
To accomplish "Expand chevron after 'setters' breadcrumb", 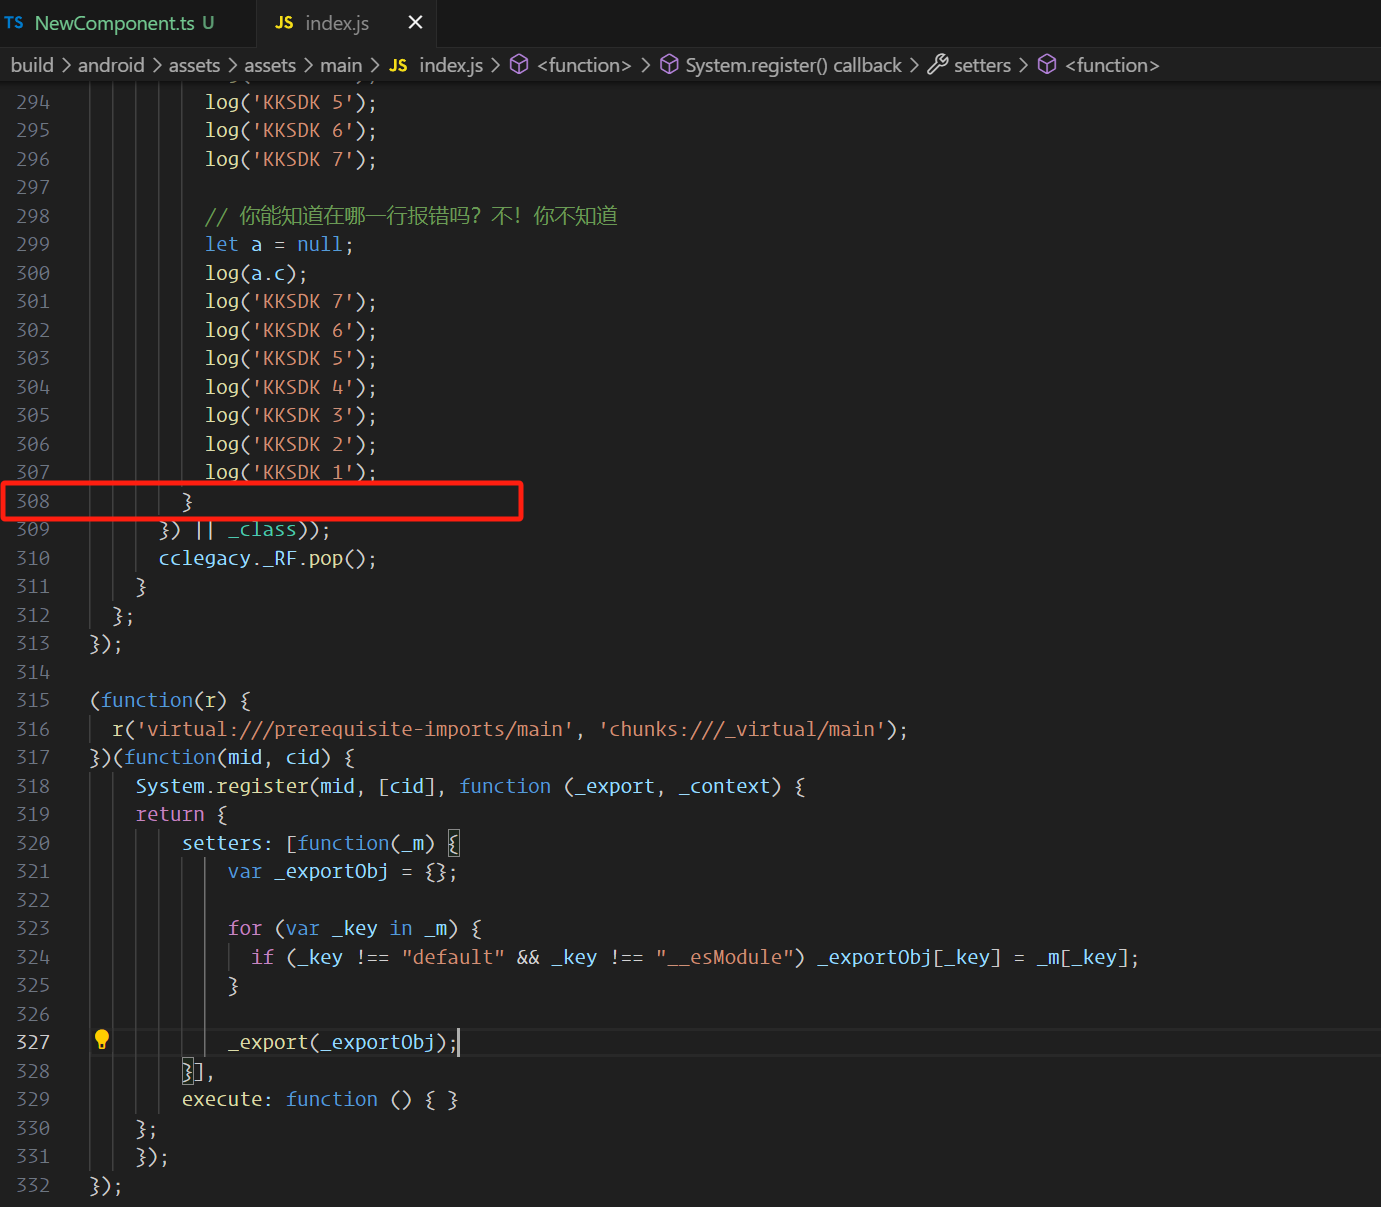I will click(x=1023, y=65).
